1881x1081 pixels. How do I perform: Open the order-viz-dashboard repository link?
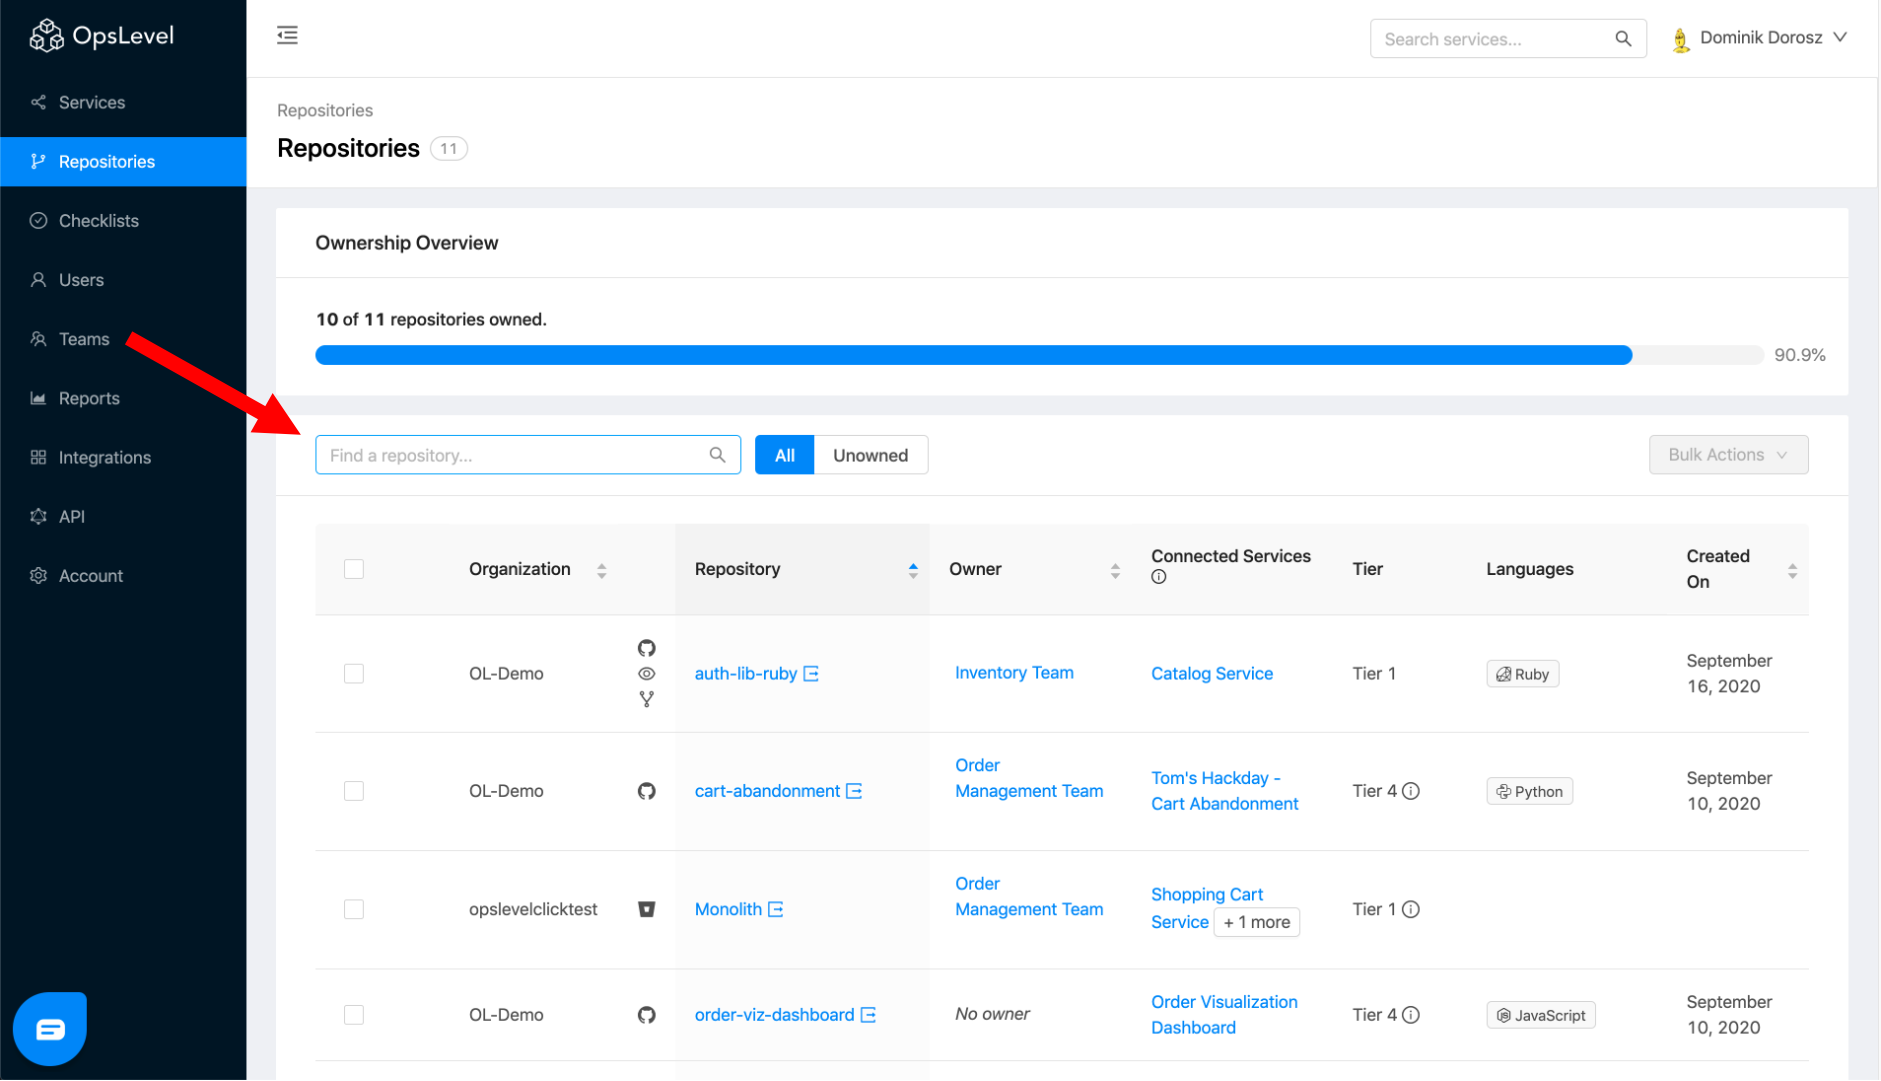(x=774, y=1015)
